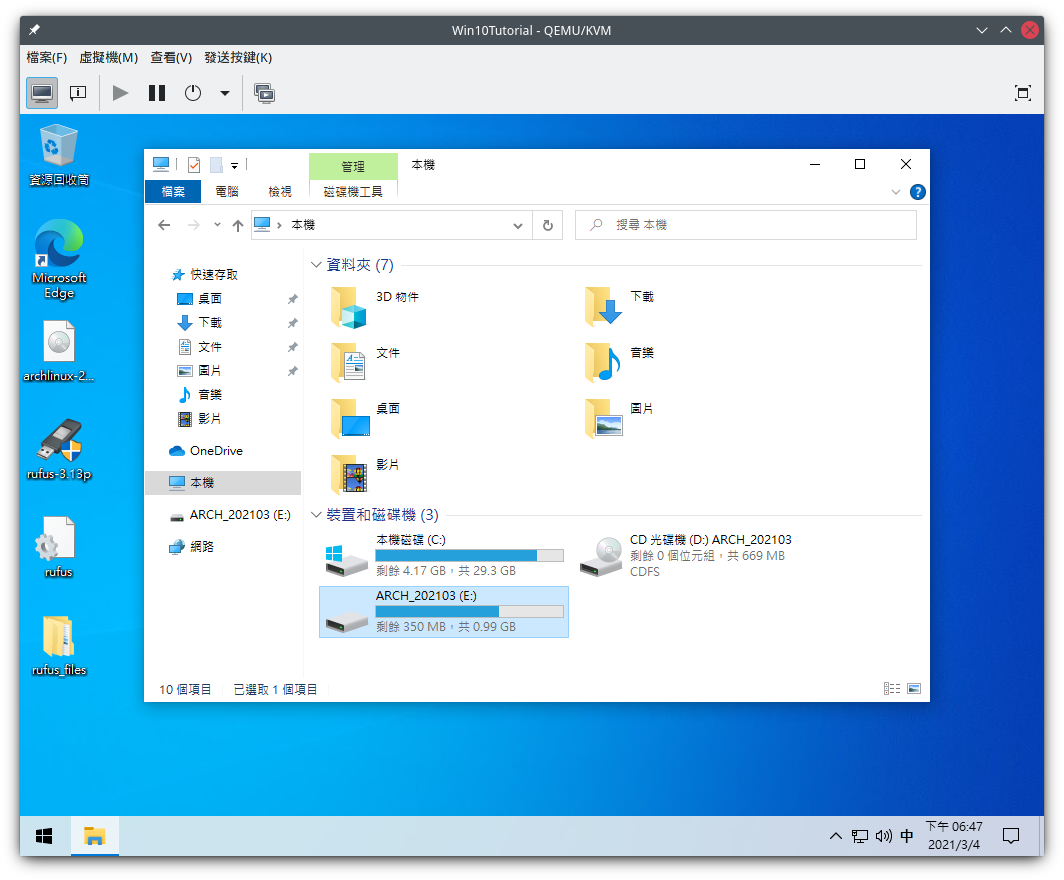This screenshot has width=1064, height=880.
Task: Refresh the 本機 view
Action: point(548,225)
